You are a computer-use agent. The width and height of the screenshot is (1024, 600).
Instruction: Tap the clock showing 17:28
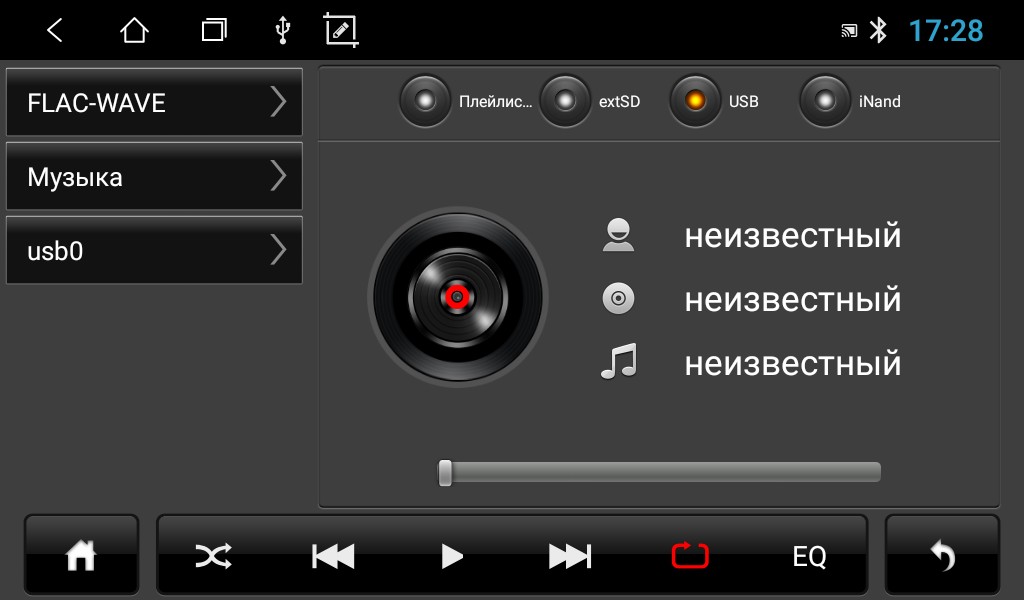tap(946, 30)
